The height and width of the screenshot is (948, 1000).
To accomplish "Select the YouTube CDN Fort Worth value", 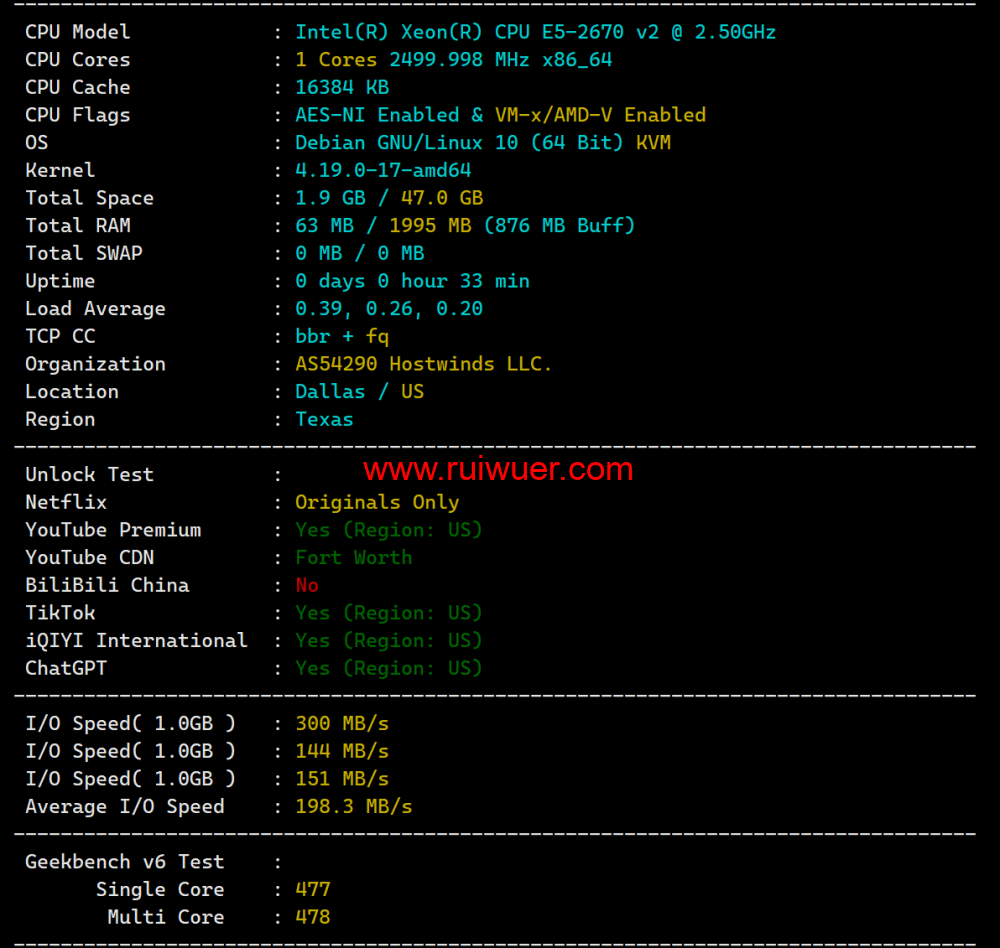I will tap(353, 558).
